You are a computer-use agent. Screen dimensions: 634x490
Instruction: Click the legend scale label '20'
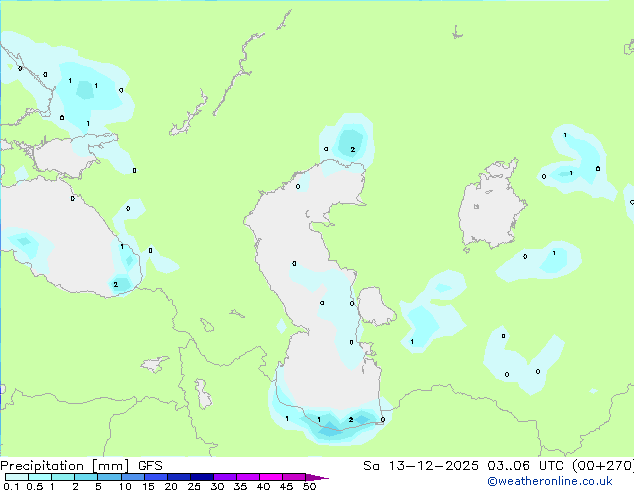point(171,486)
